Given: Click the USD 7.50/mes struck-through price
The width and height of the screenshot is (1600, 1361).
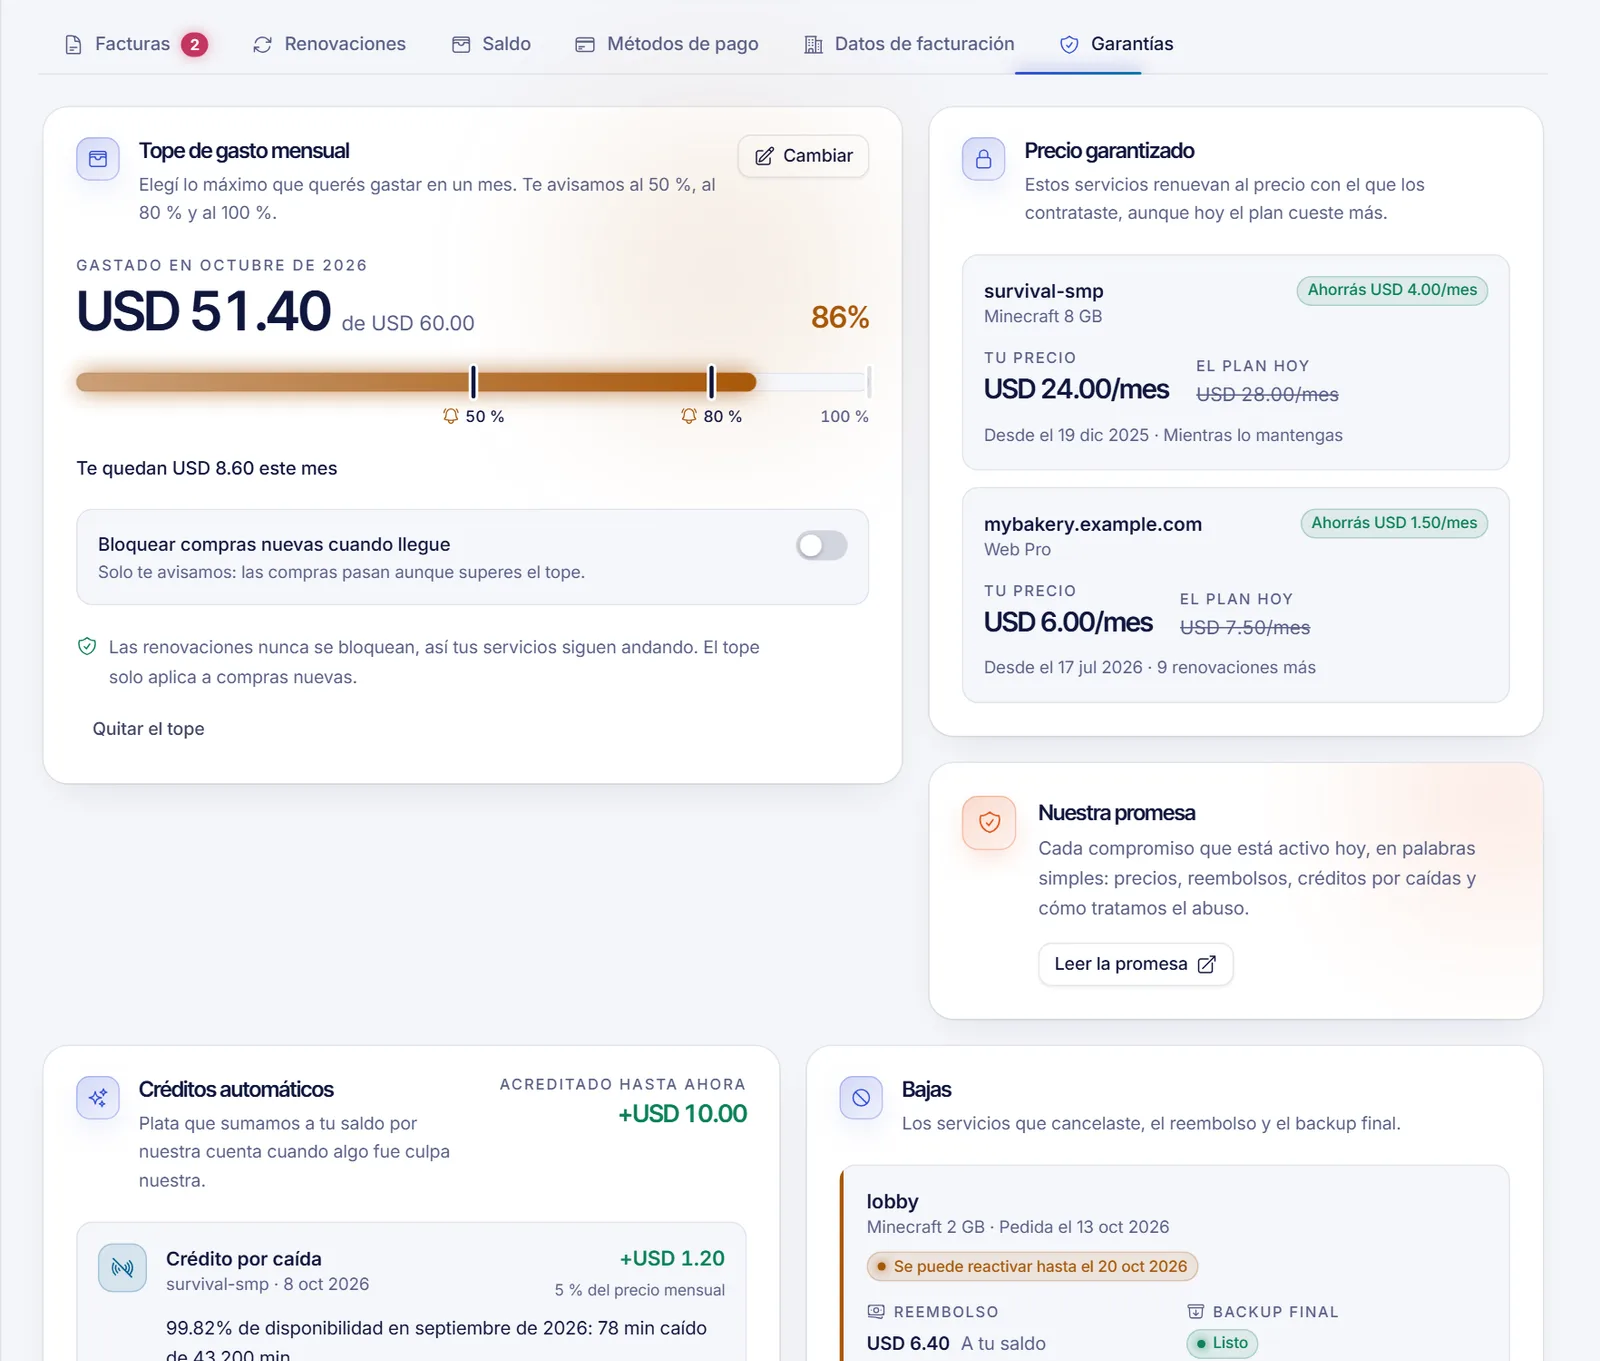Looking at the screenshot, I should point(1245,628).
